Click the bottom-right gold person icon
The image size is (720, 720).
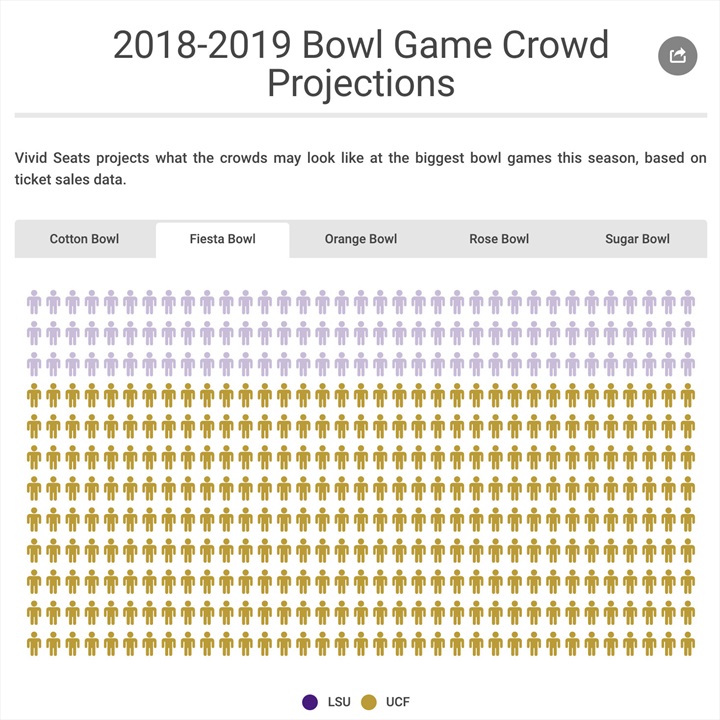pos(687,643)
